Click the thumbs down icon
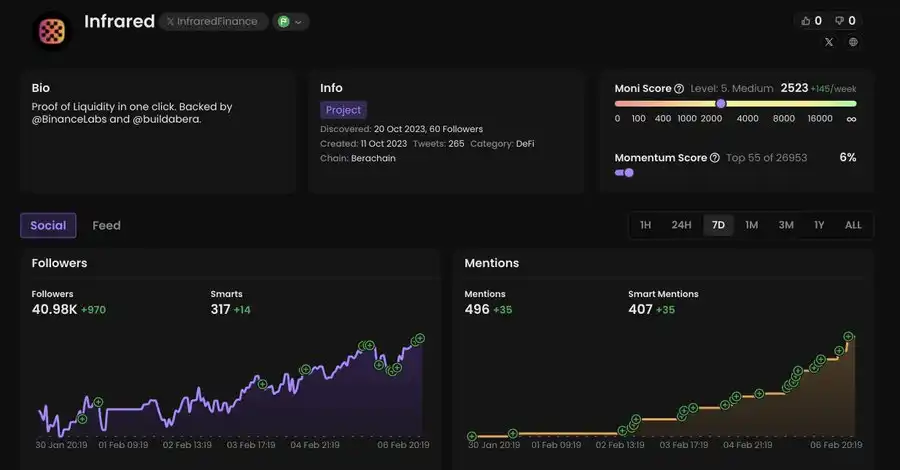The image size is (900, 470). (x=841, y=20)
